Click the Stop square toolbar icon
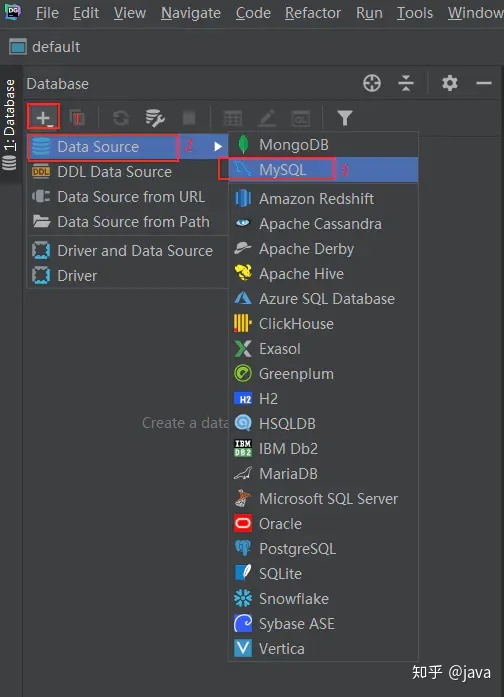This screenshot has height=697, width=504. pyautogui.click(x=189, y=118)
